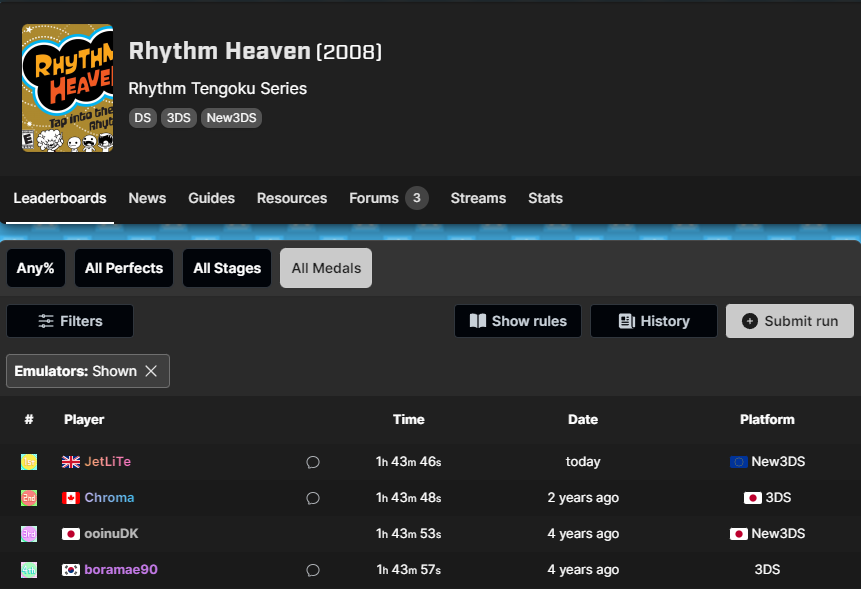Open the 1h 43m 53s run
The height and width of the screenshot is (589, 861).
(x=409, y=534)
